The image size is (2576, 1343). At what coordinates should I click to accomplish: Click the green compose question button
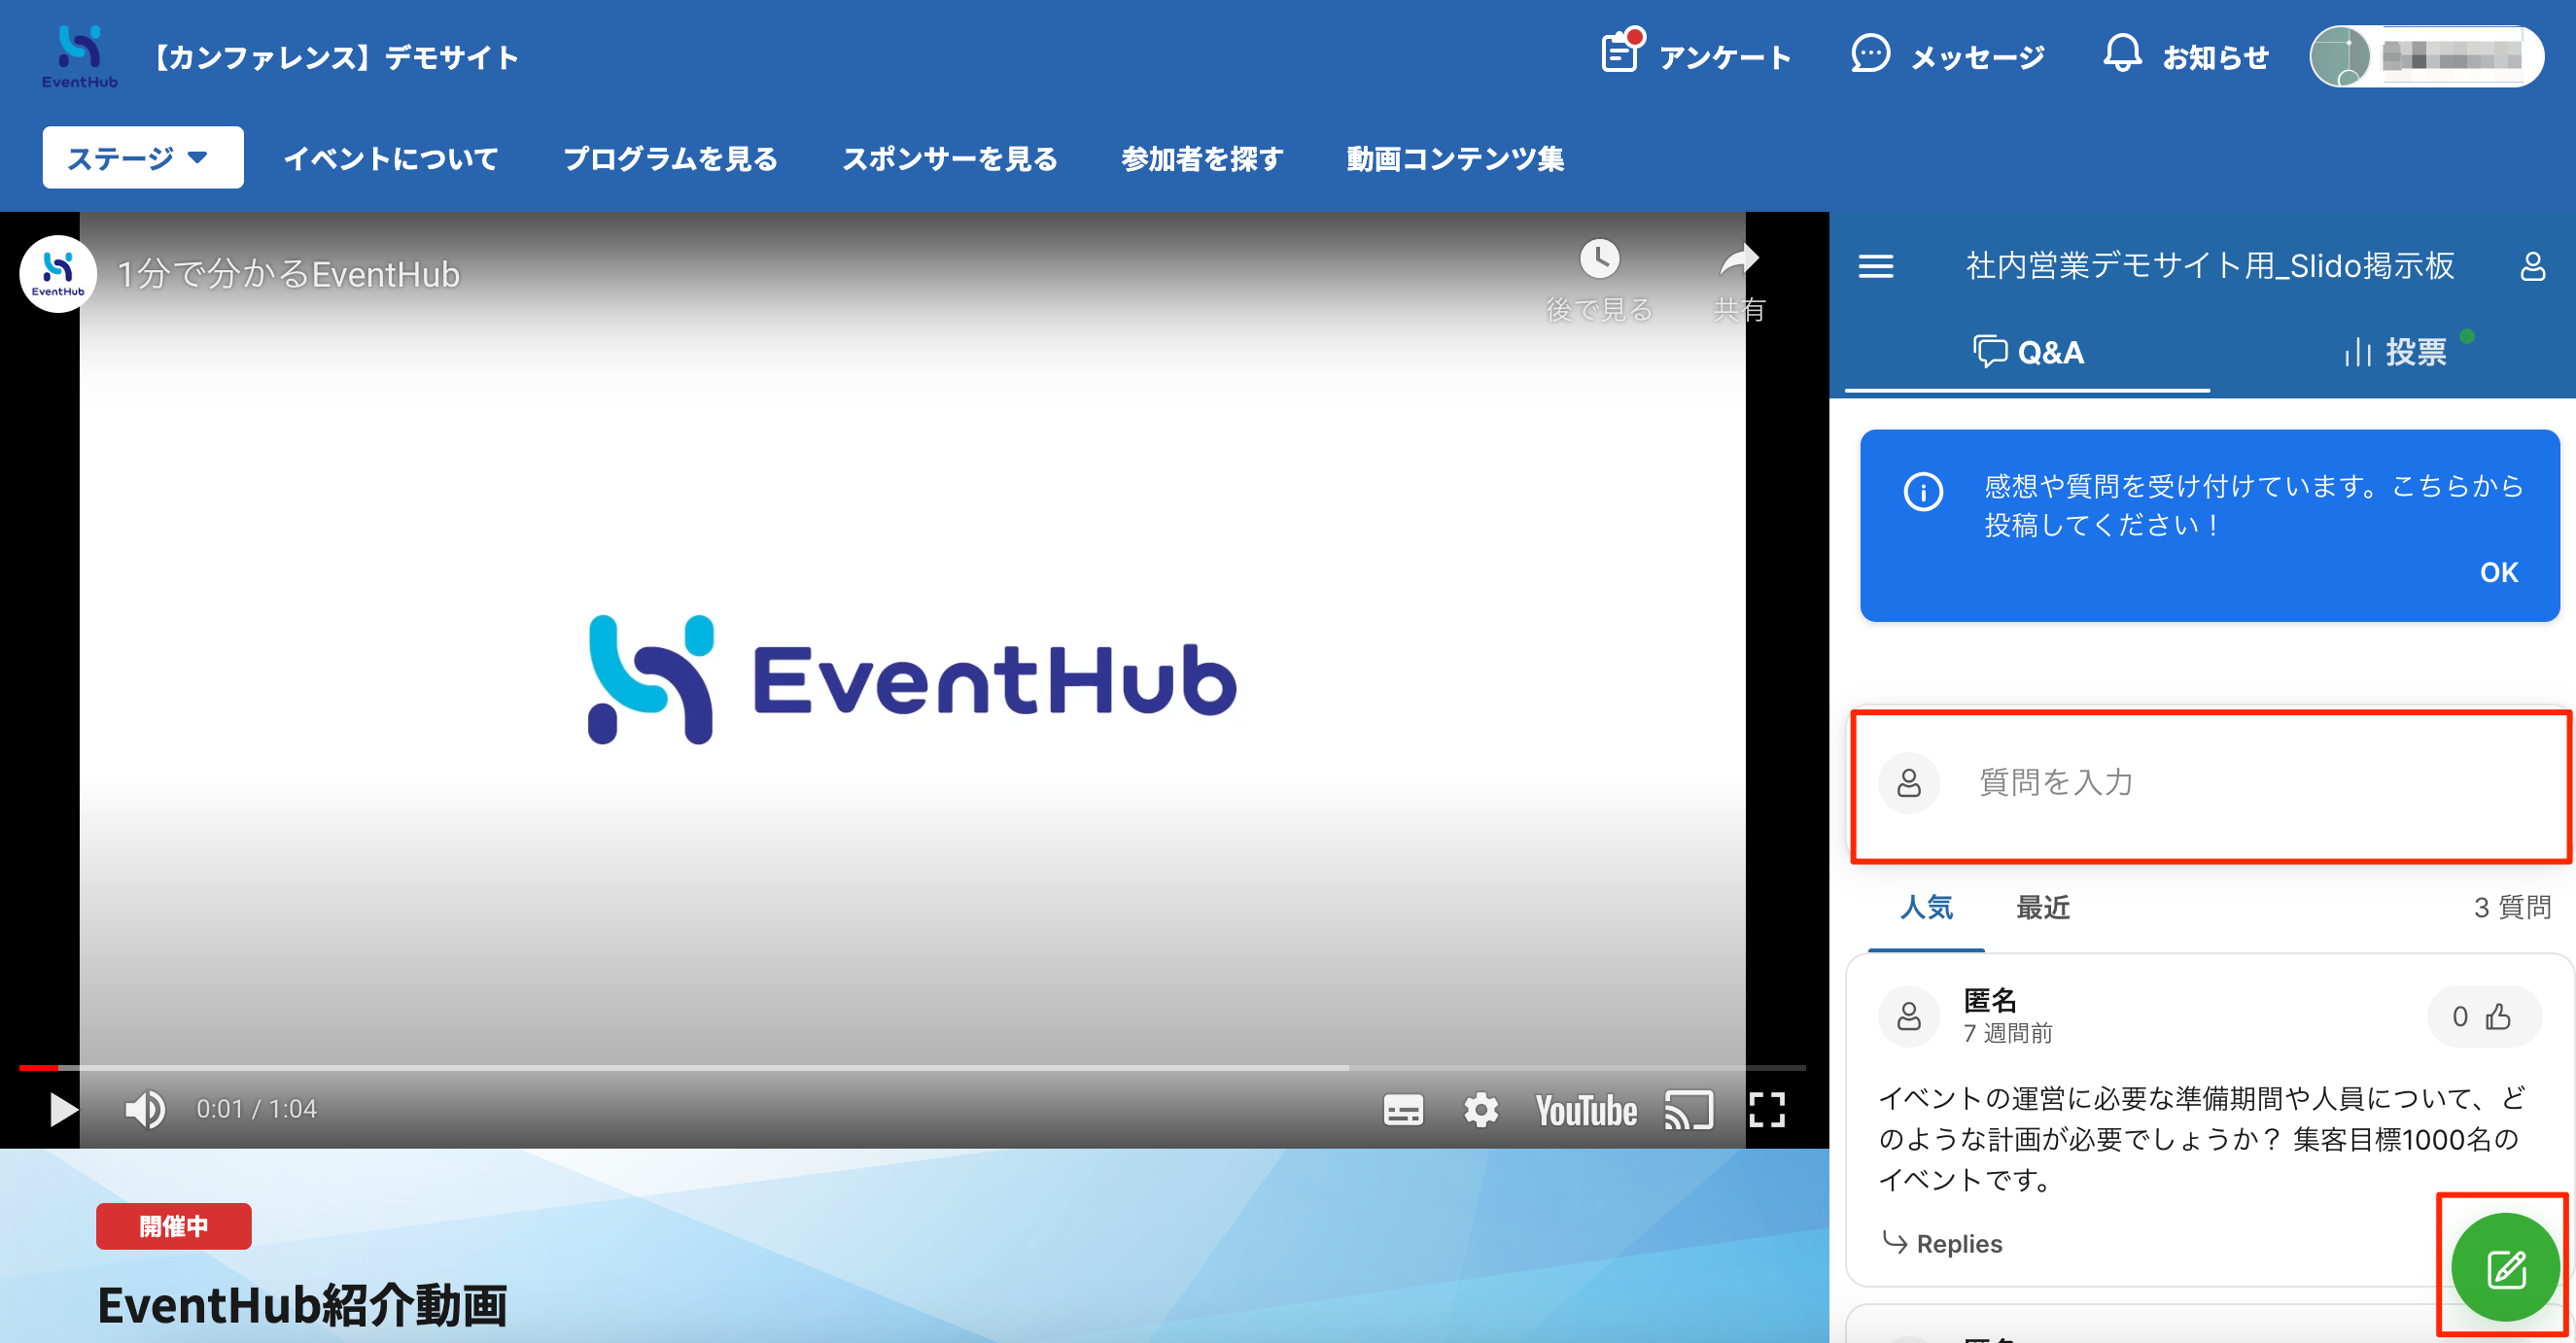[x=2505, y=1268]
